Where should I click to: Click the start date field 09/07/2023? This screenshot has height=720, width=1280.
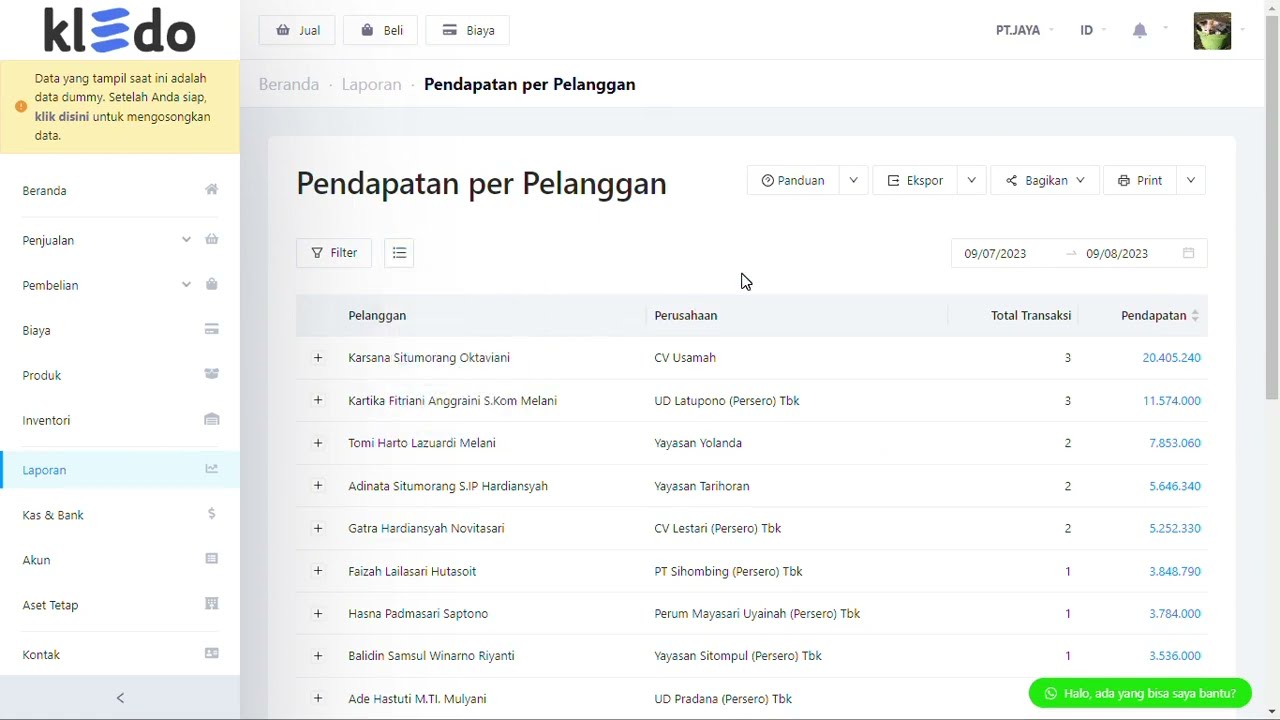click(995, 254)
